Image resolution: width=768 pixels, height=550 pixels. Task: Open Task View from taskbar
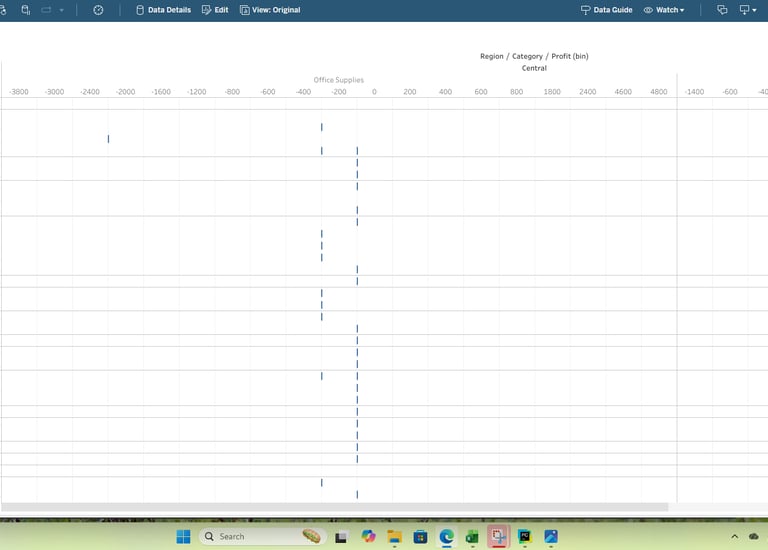pos(341,537)
